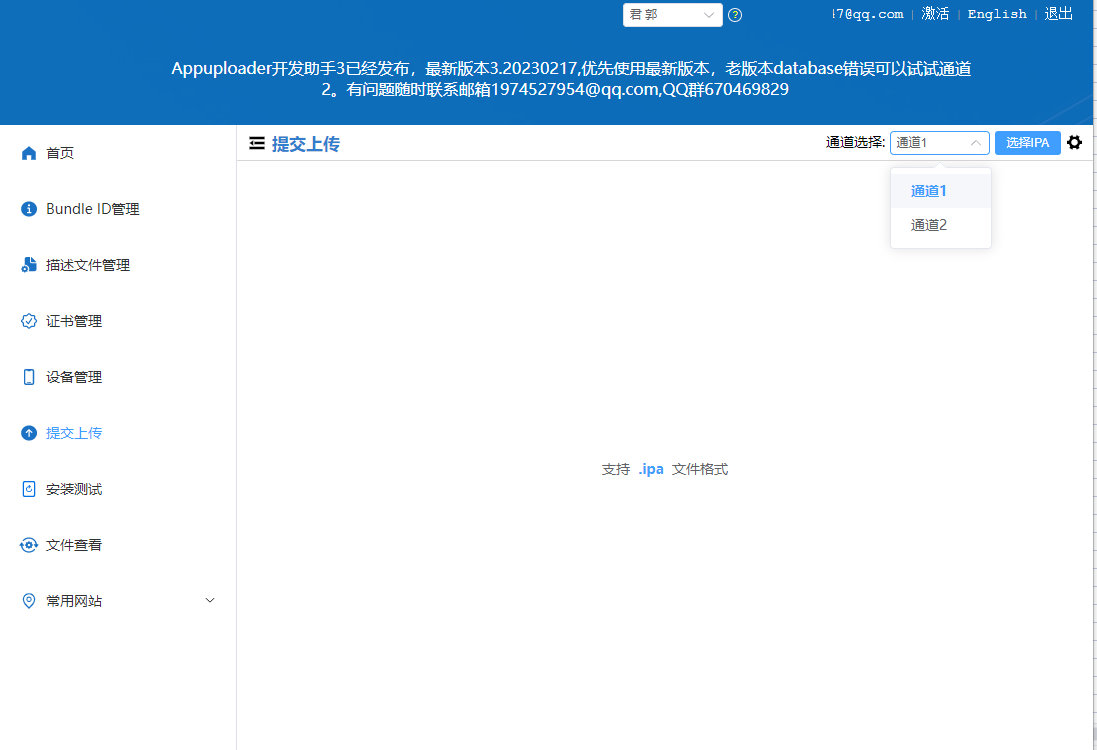Click the home icon in sidebar
Screen dimensions: 1097x750
(29, 153)
